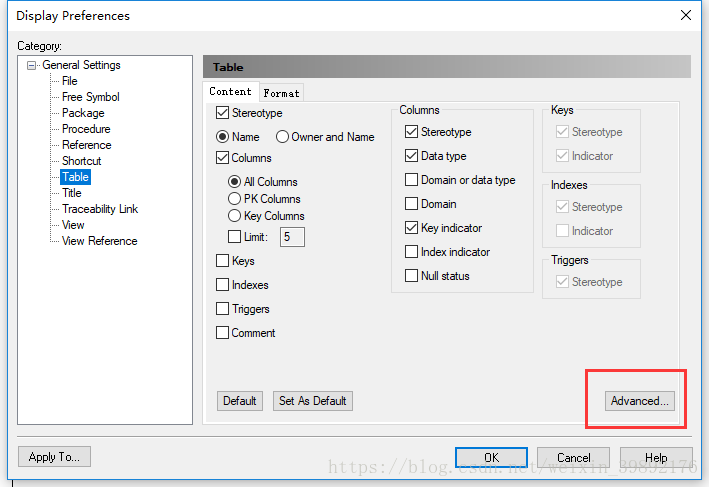Click Indicator in the Keys group
Screen dimensions: 709x487
562,156
